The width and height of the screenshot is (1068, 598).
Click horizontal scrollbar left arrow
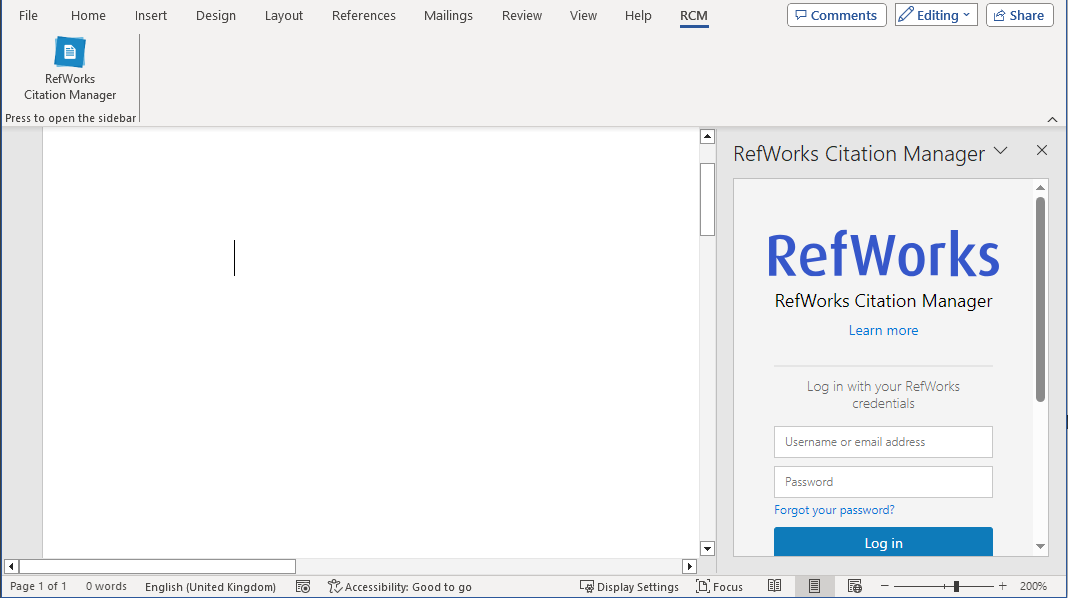point(11,566)
